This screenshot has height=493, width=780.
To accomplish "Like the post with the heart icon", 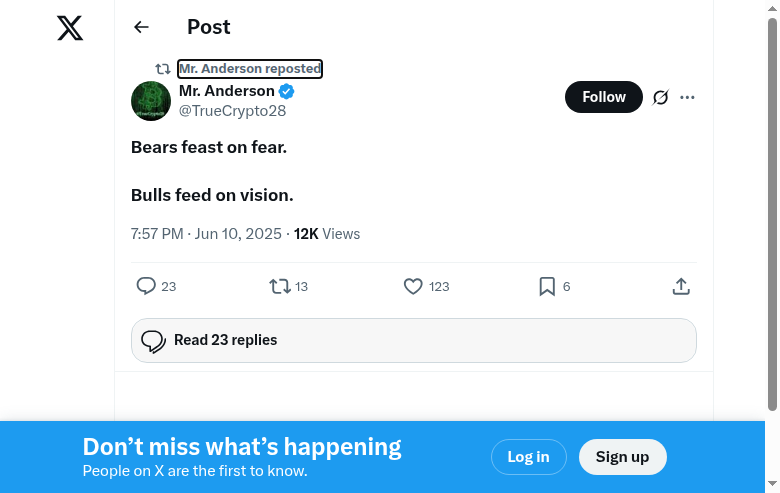I will click(x=413, y=286).
